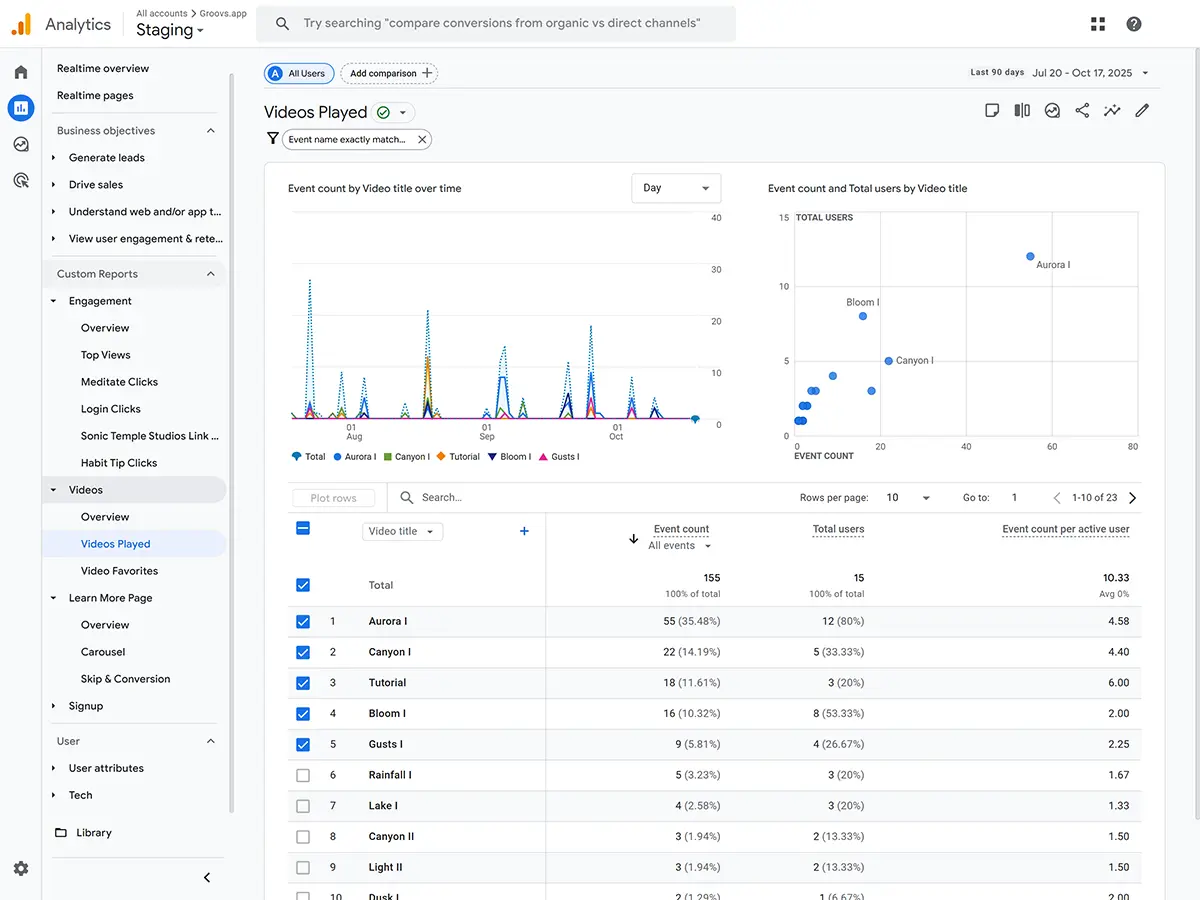Screen dimensions: 1200x900
Task: Open the Insights icon in report toolbar
Action: coord(1112,111)
